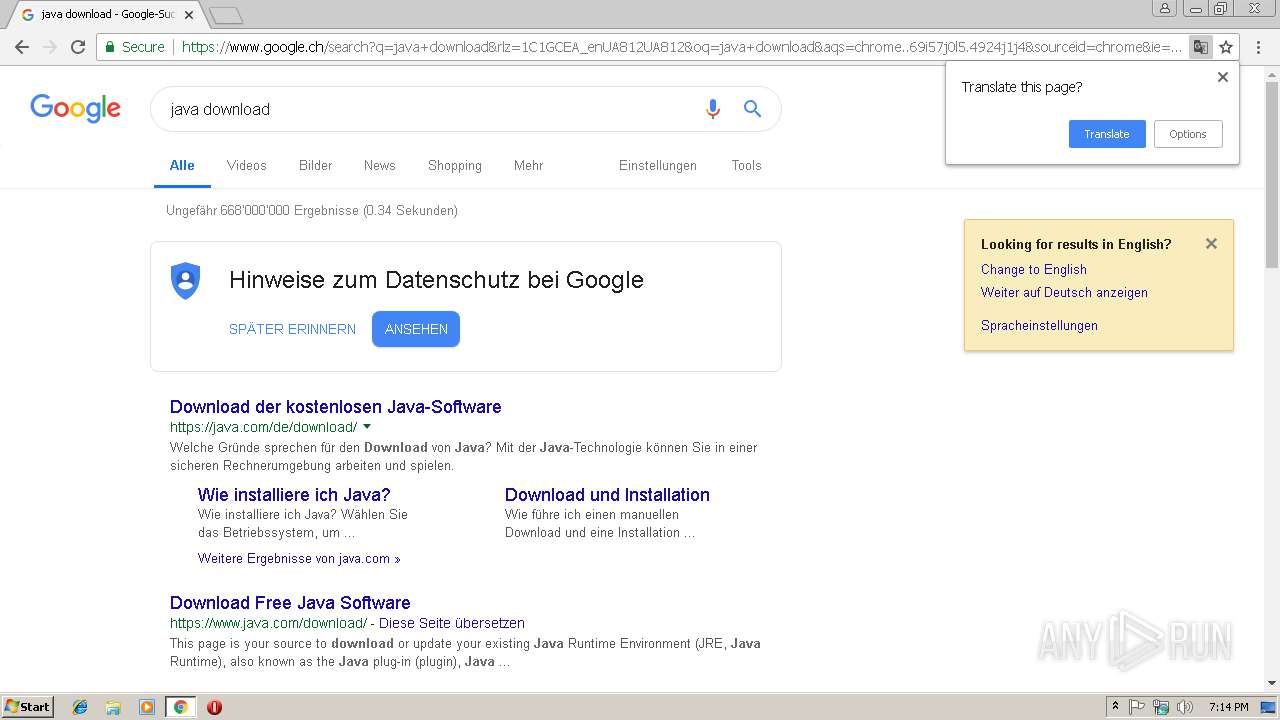The width and height of the screenshot is (1280, 720).
Task: Bookmark this page with star icon
Action: pos(1226,47)
